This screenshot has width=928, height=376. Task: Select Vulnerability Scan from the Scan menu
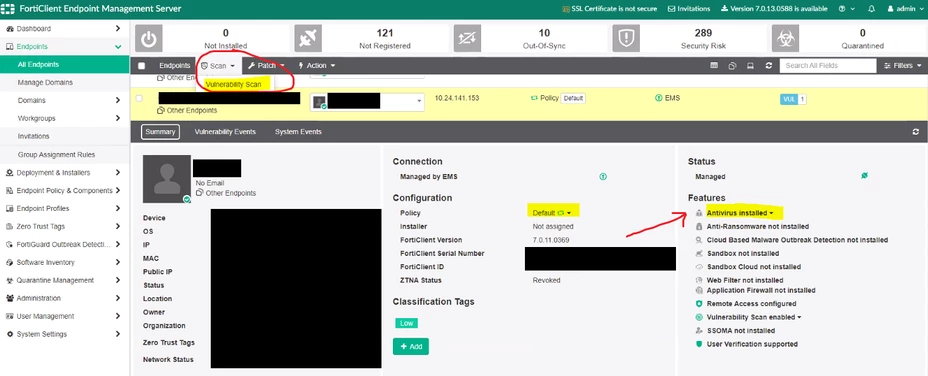click(233, 85)
